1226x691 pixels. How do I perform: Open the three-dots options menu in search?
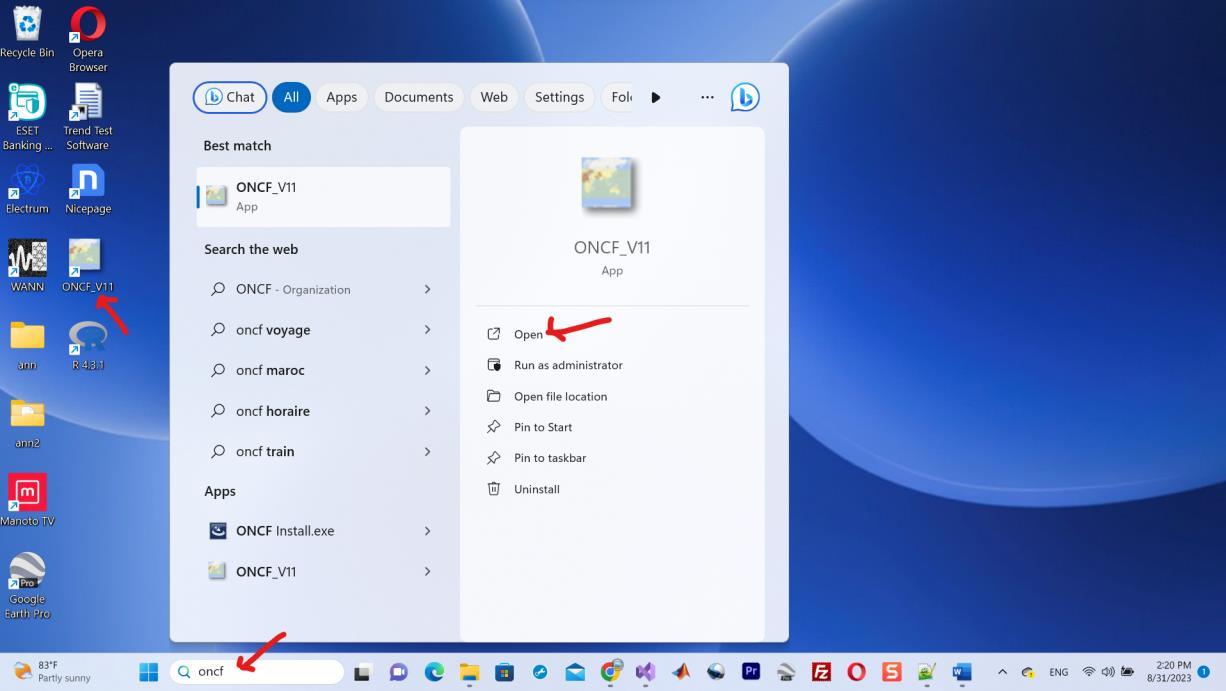pos(707,97)
